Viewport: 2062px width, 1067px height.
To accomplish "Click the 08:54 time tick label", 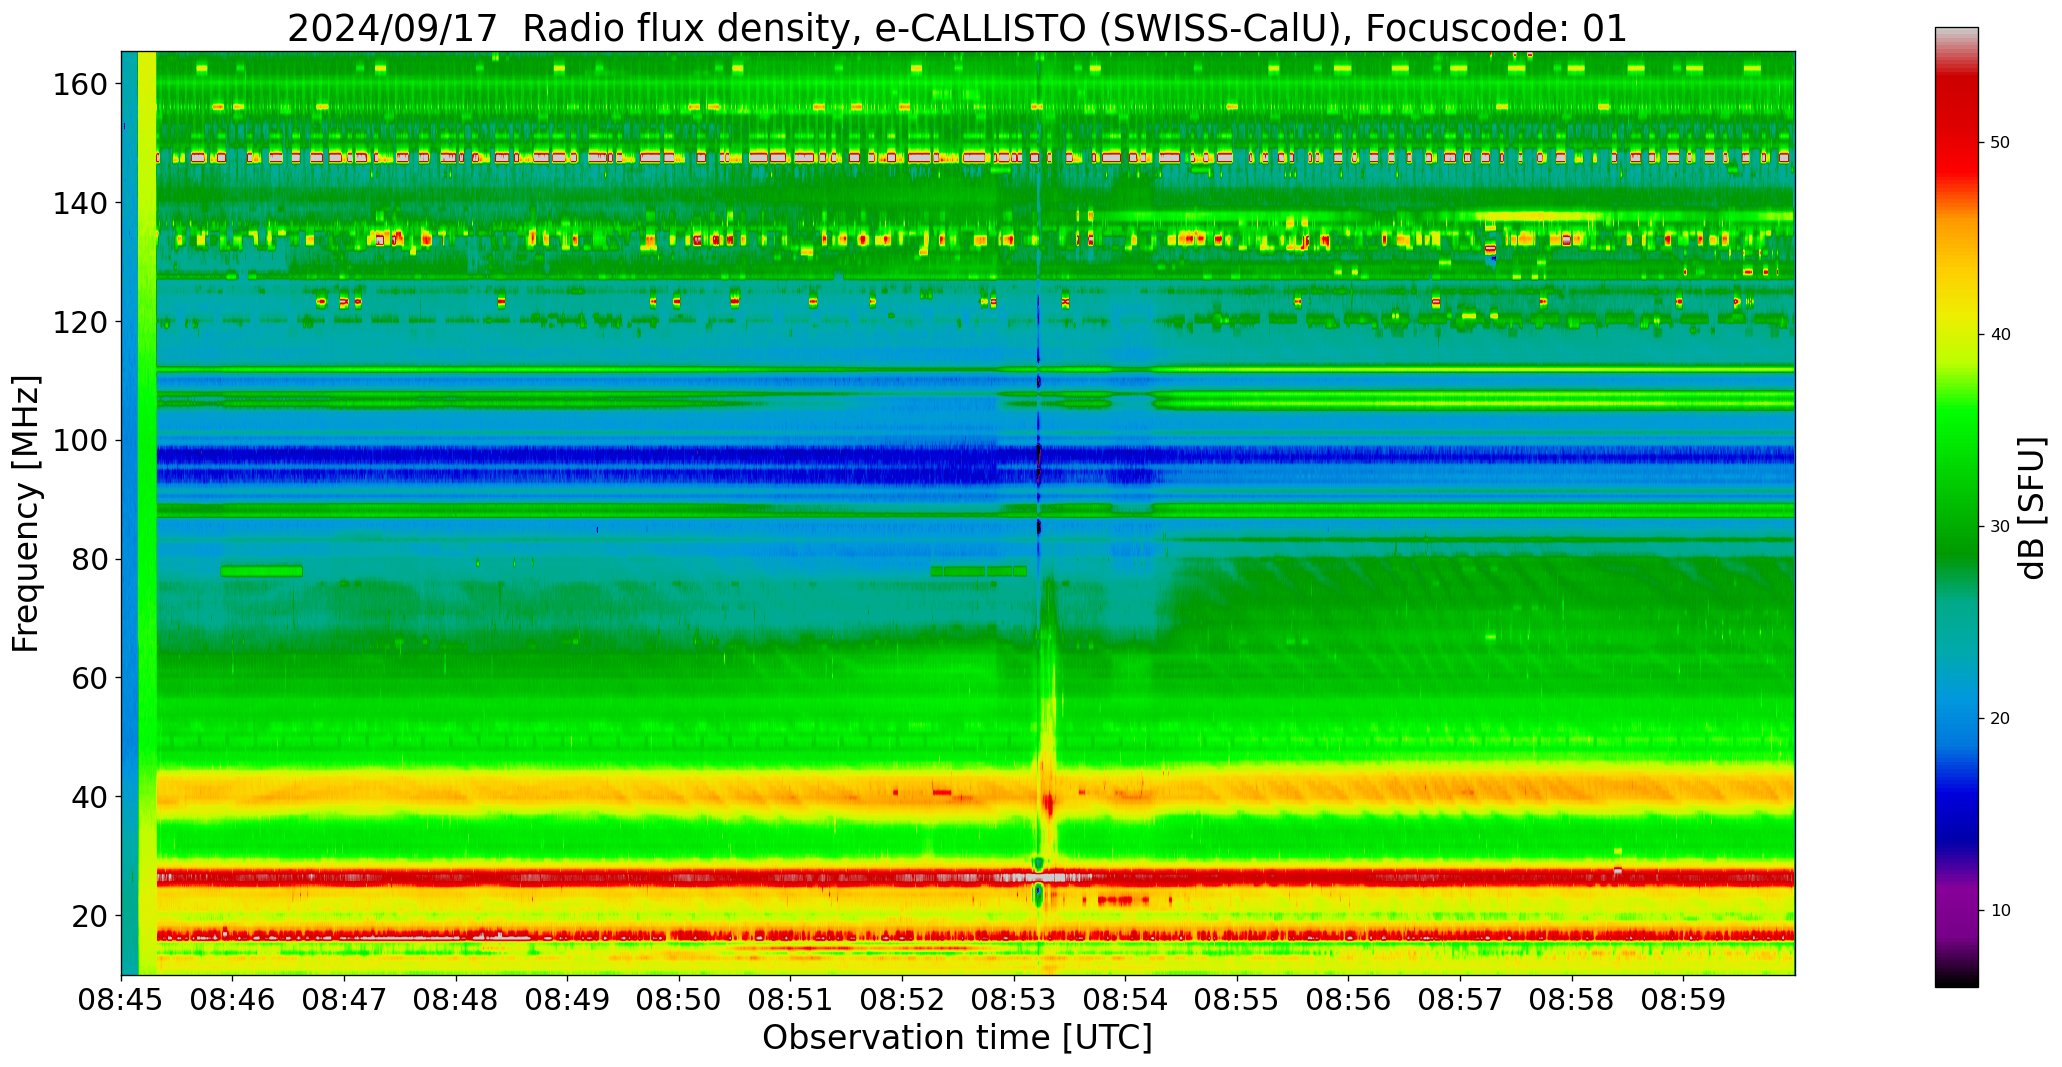I will (x=1125, y=1001).
